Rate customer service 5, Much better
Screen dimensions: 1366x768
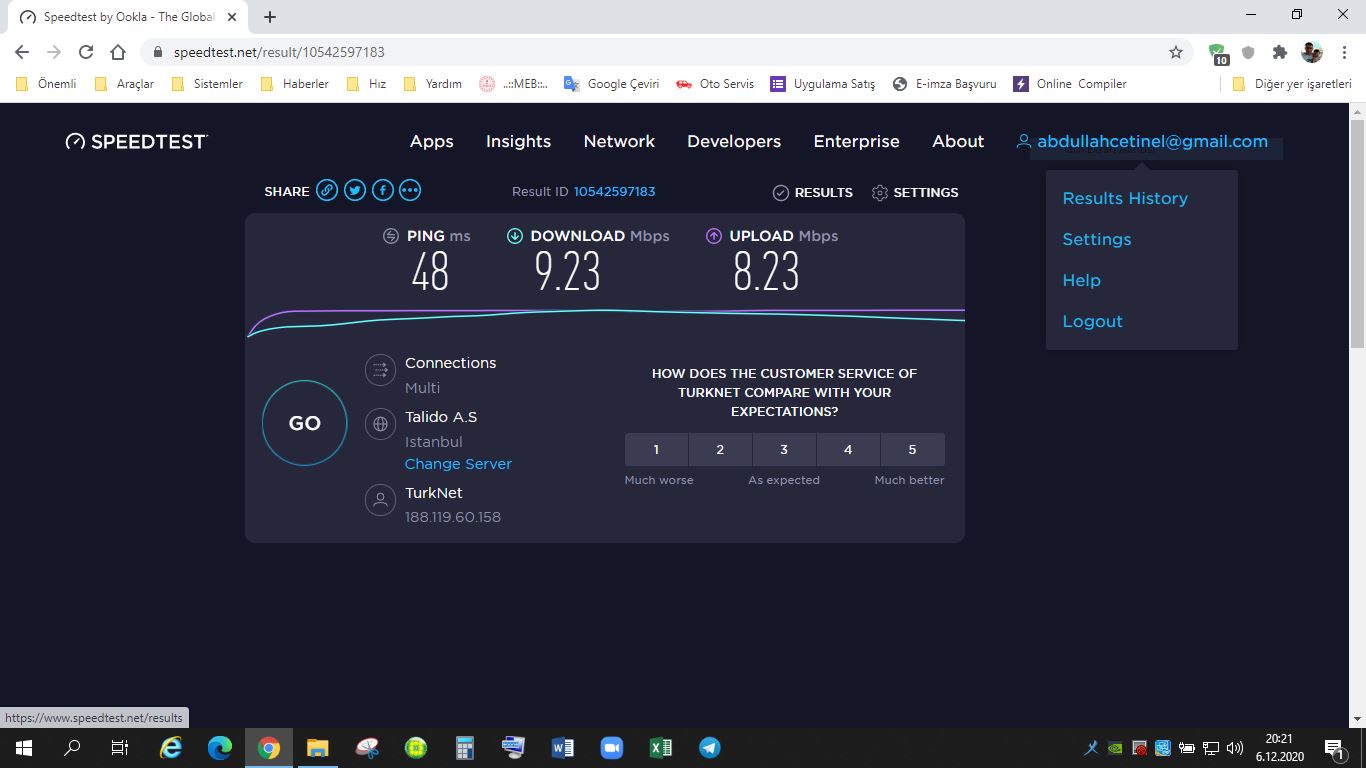(x=912, y=449)
